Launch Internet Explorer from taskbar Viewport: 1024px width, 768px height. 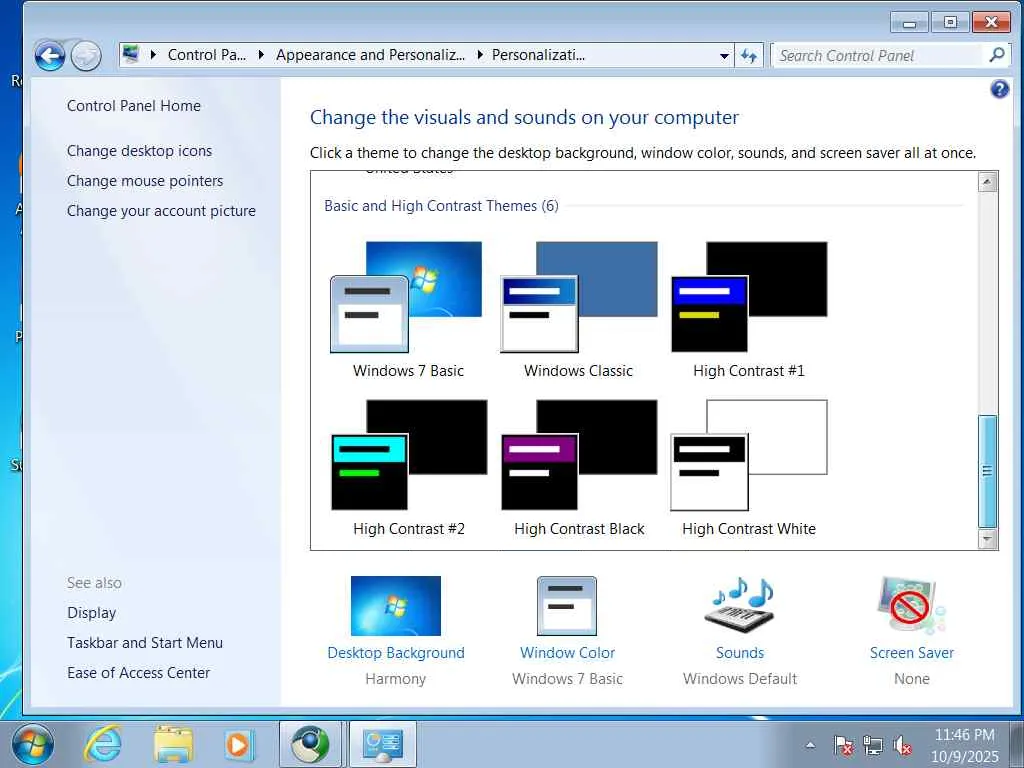point(104,744)
